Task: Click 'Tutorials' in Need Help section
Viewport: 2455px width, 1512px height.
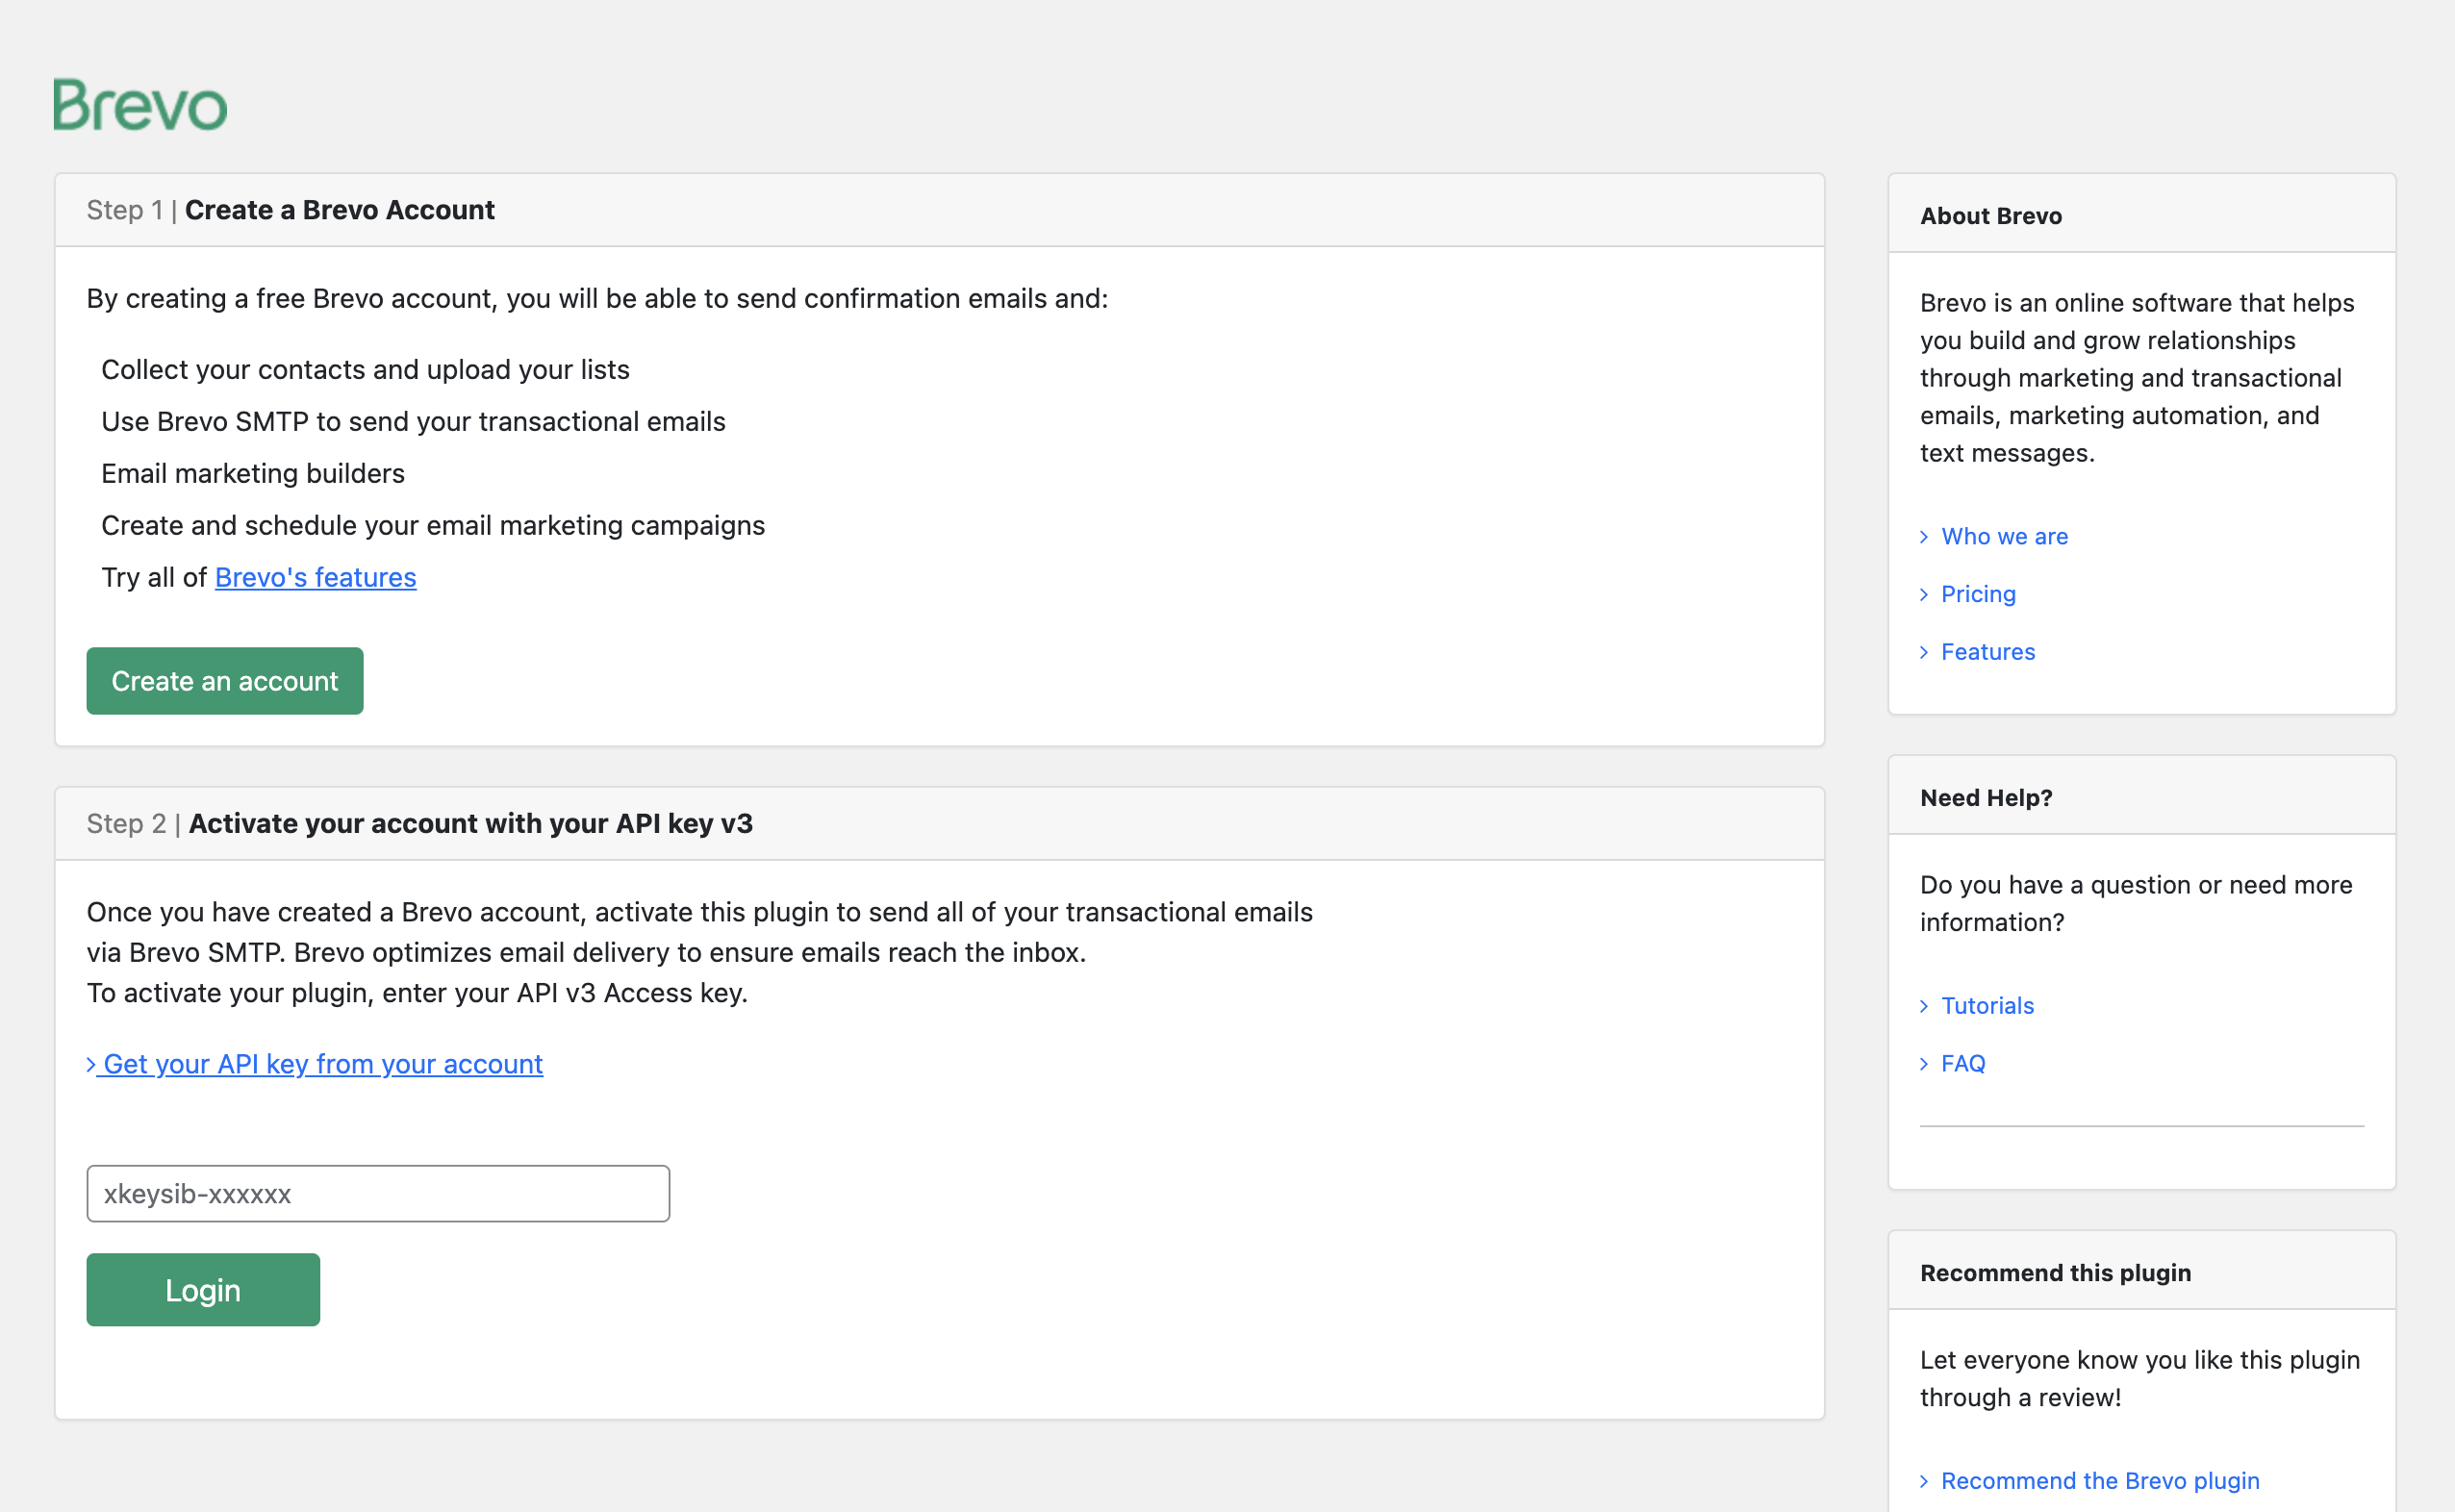Action: coord(1987,1005)
